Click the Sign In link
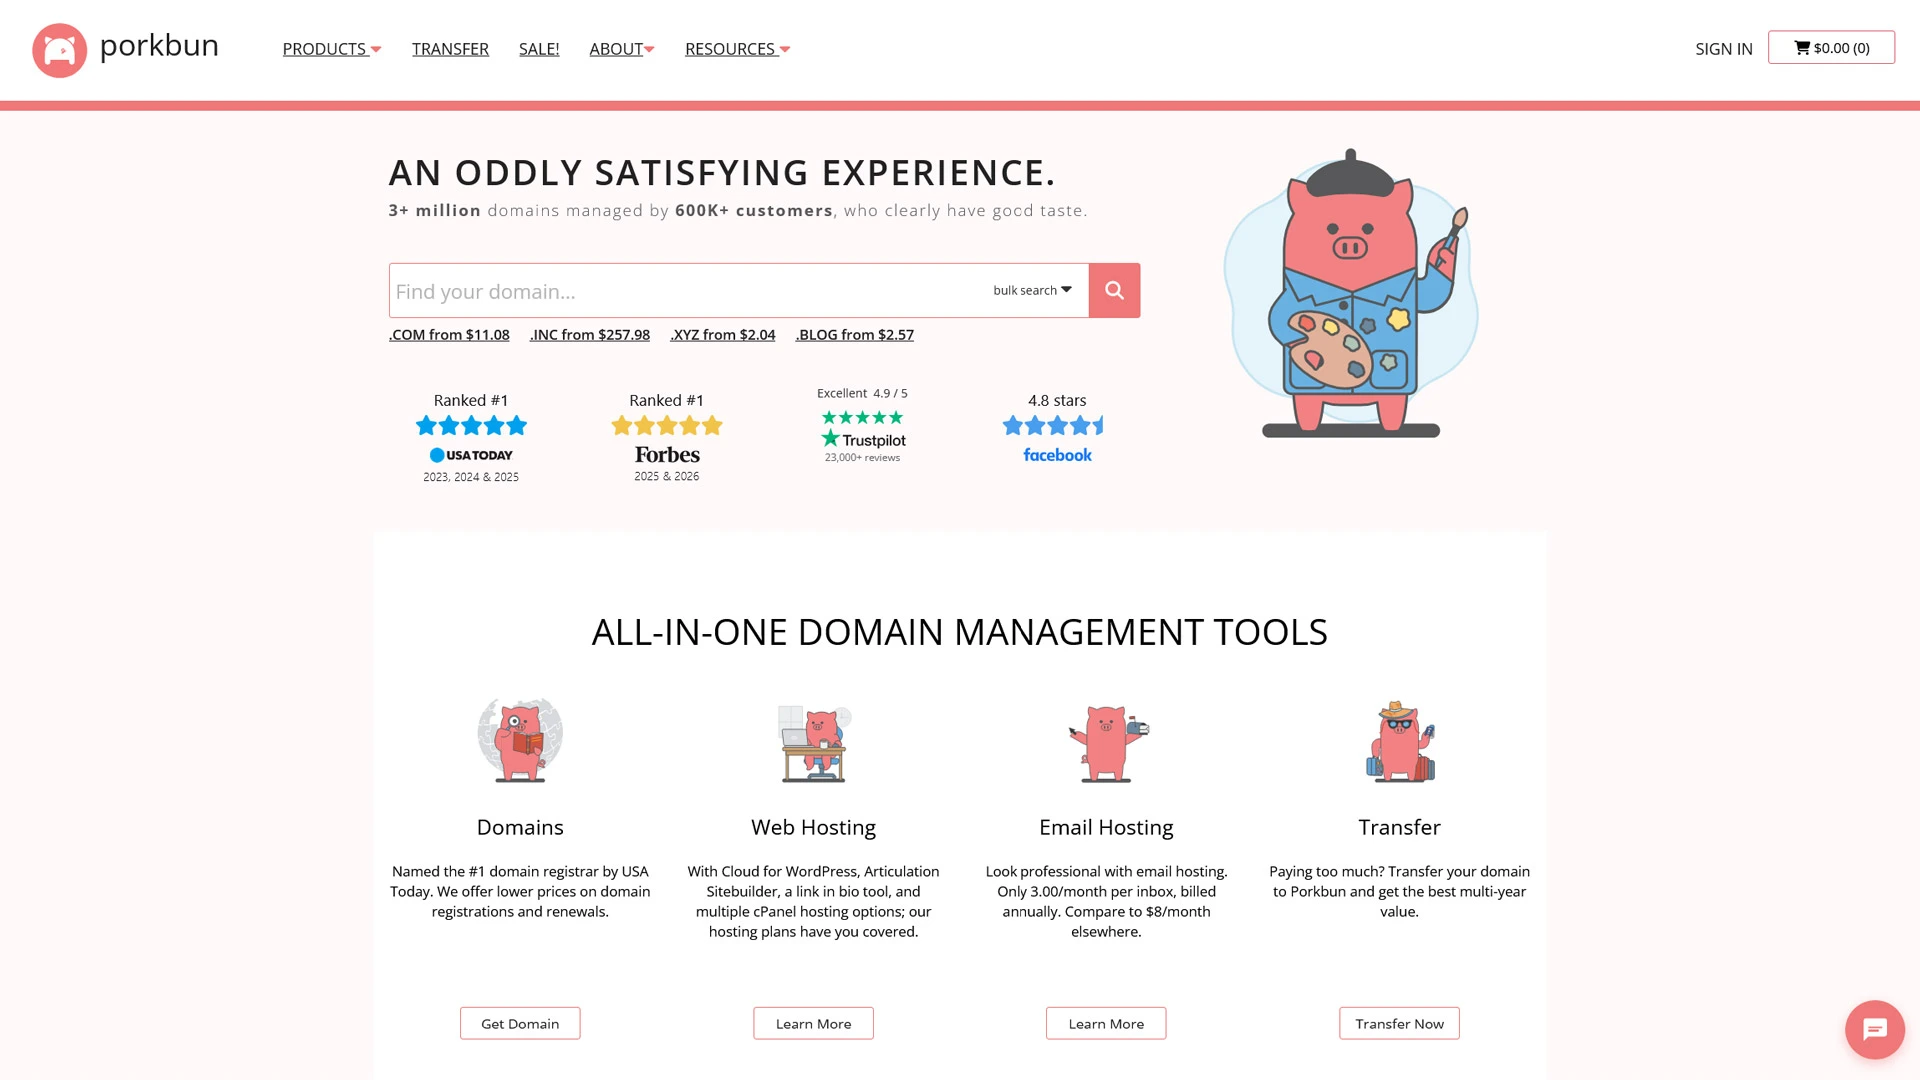The height and width of the screenshot is (1080, 1920). (1724, 49)
